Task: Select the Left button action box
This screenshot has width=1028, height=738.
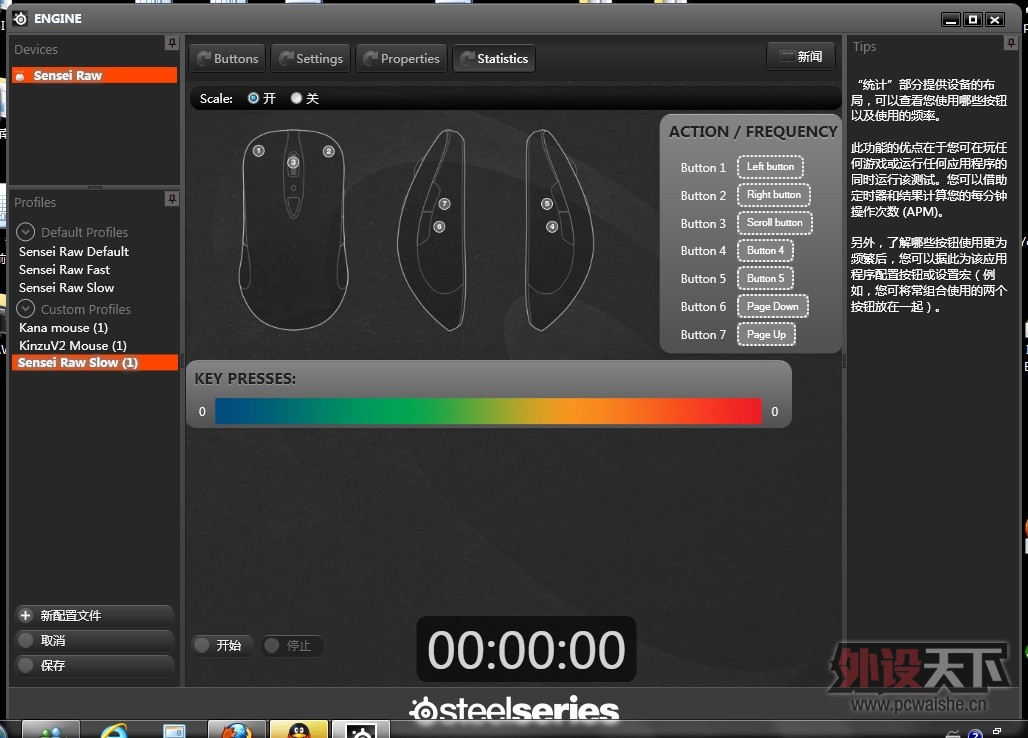Action: click(770, 166)
